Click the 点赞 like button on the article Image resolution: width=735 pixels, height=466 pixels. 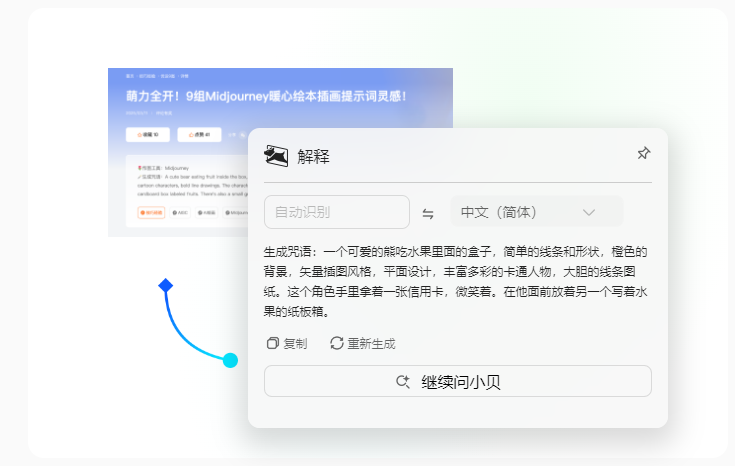tap(199, 134)
